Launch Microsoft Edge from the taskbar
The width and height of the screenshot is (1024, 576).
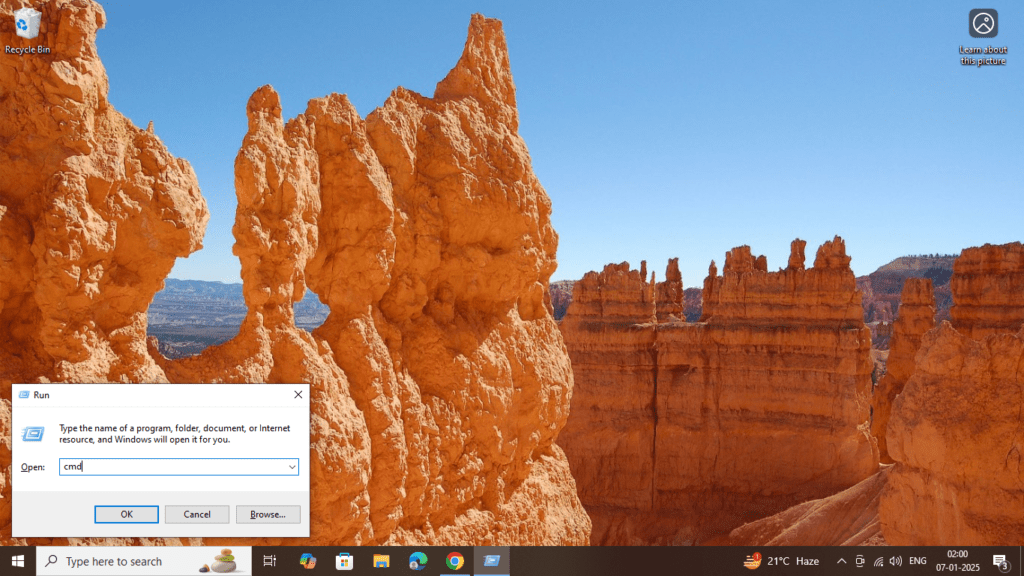point(418,561)
